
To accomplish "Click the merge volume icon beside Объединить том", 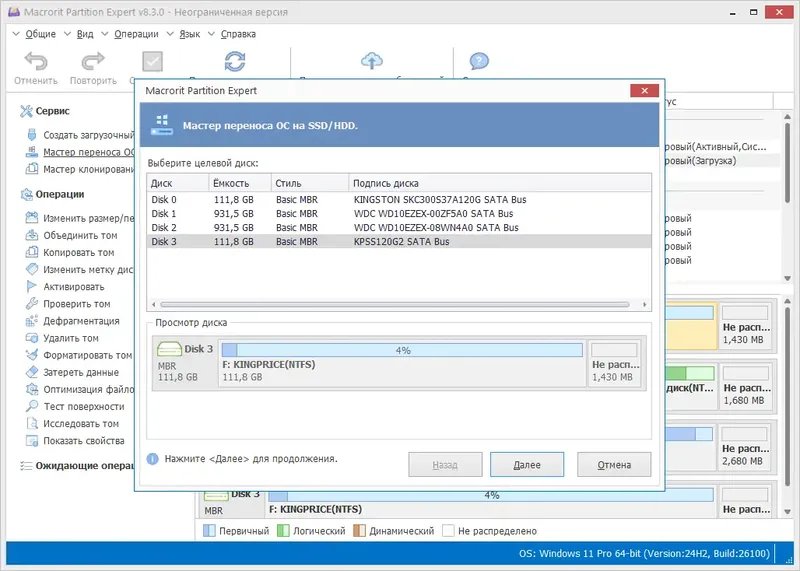I will pyautogui.click(x=32, y=235).
